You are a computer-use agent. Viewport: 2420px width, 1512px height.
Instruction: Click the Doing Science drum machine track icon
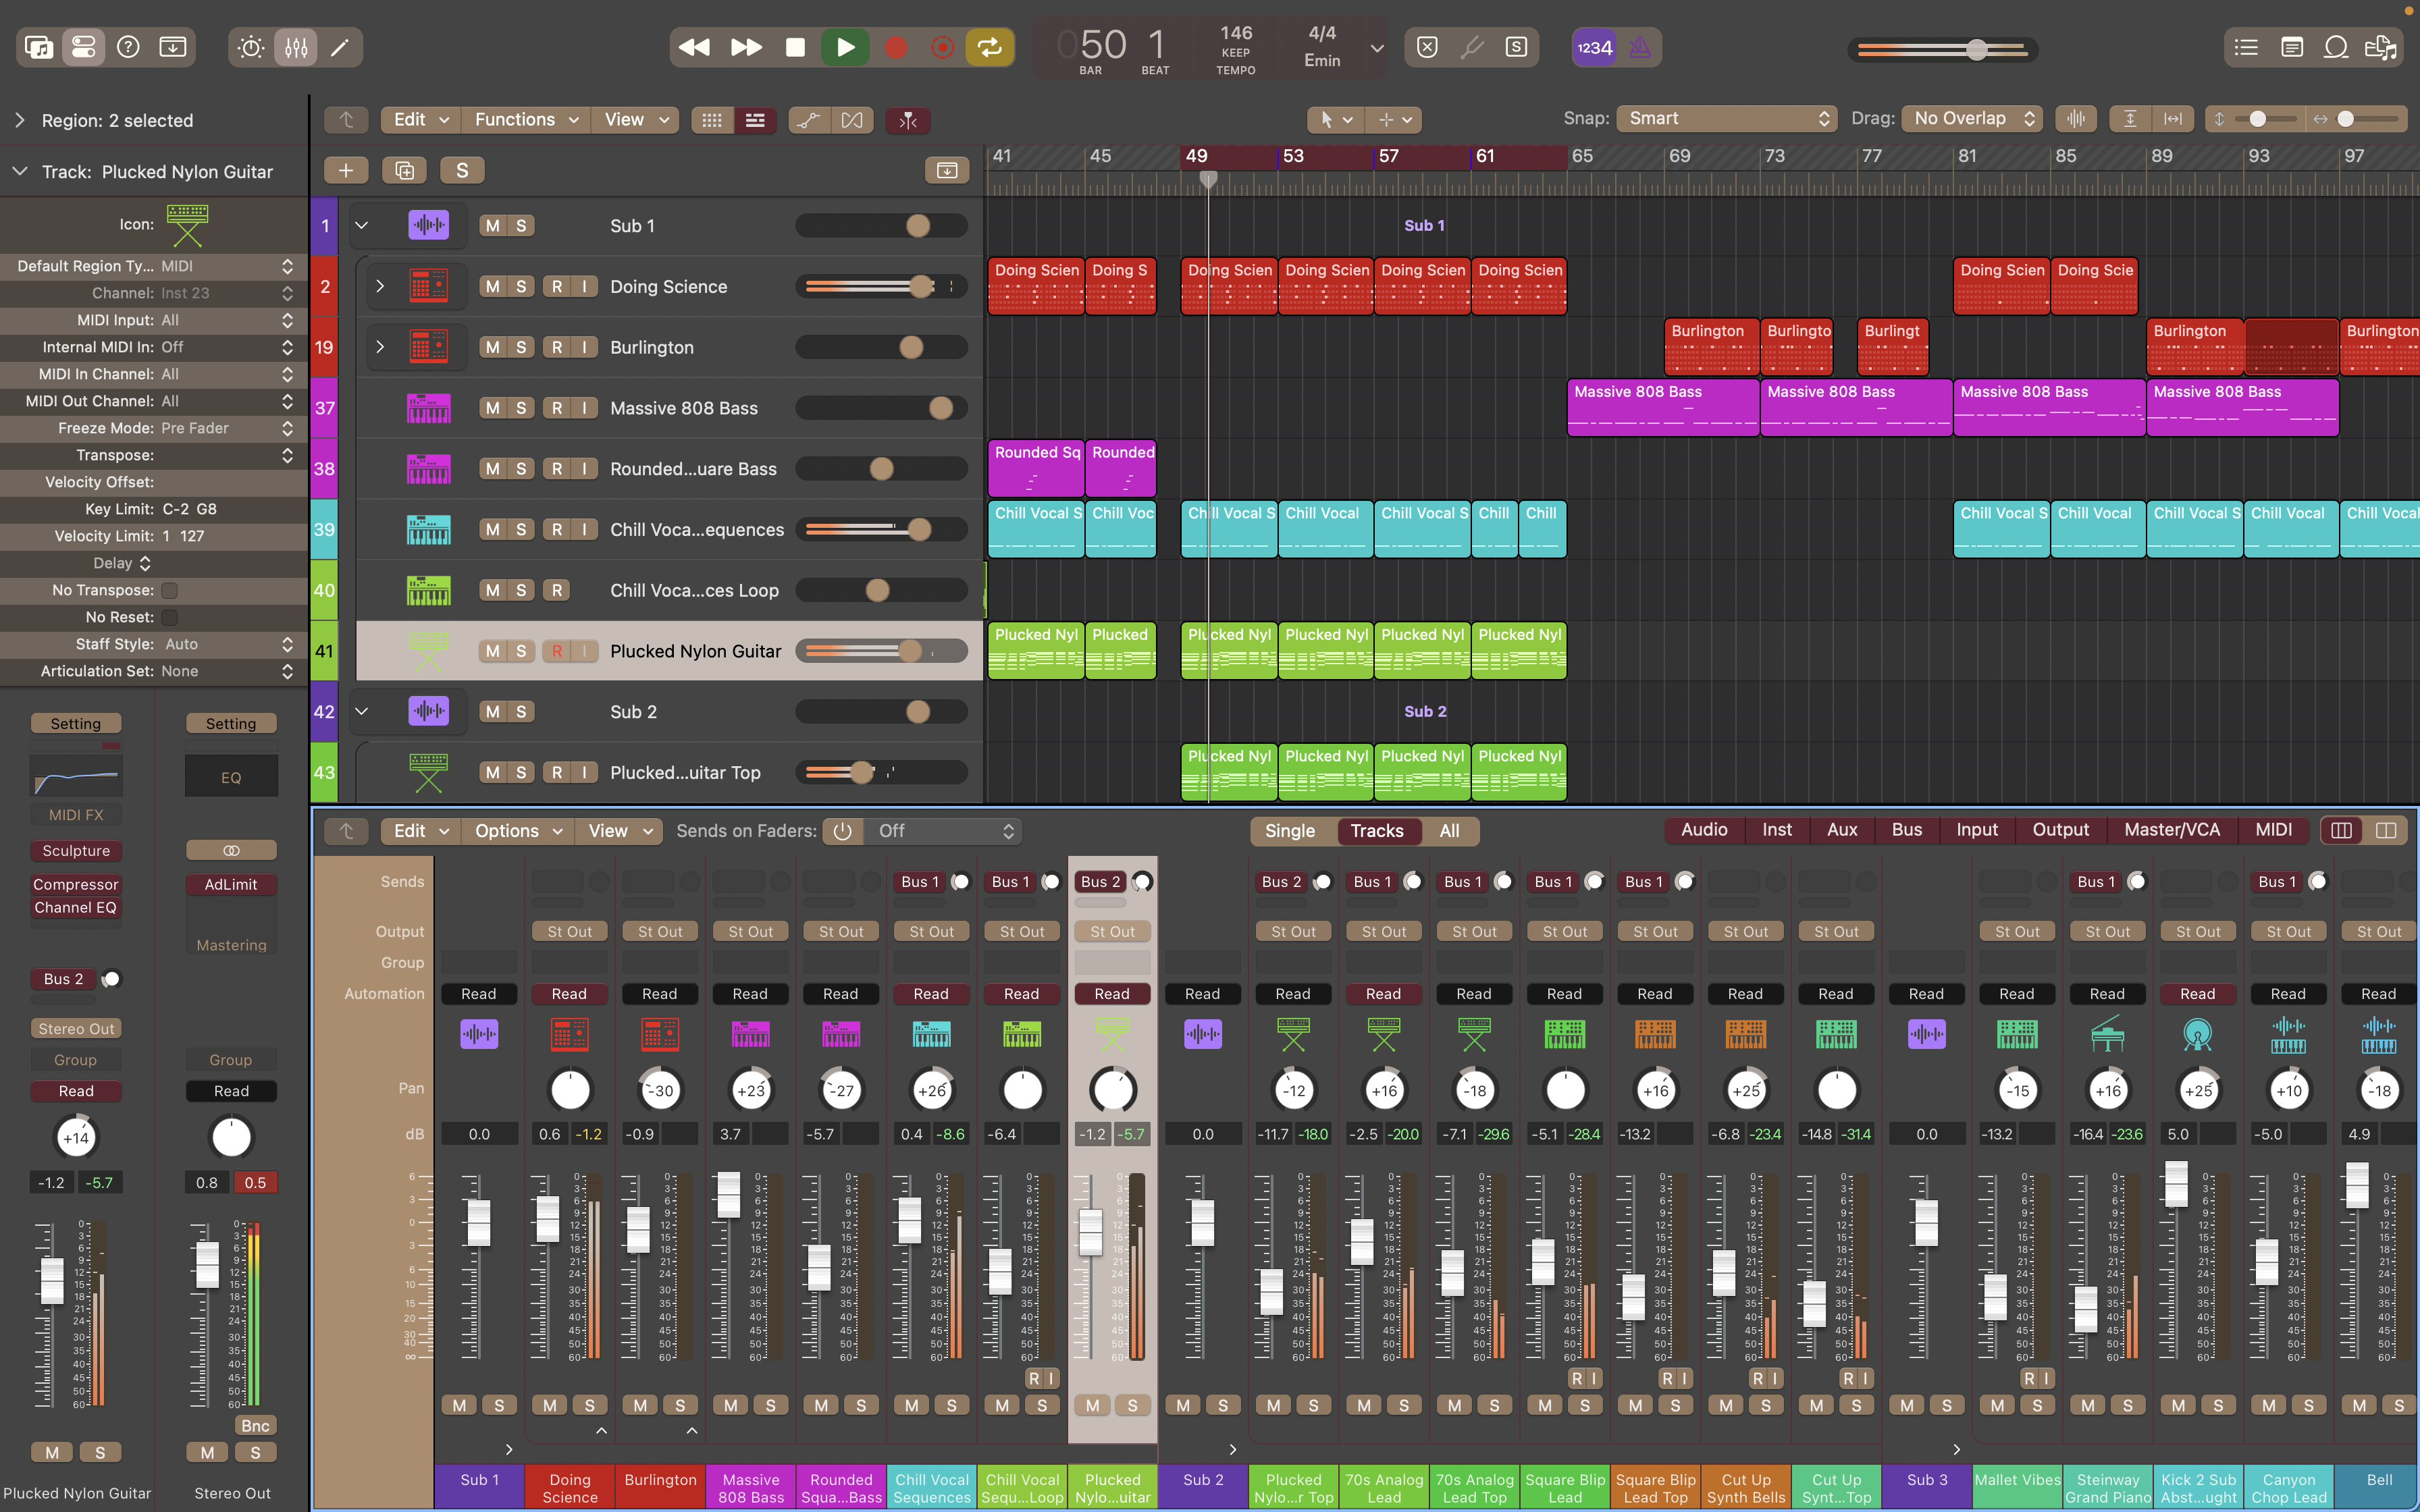[428, 287]
